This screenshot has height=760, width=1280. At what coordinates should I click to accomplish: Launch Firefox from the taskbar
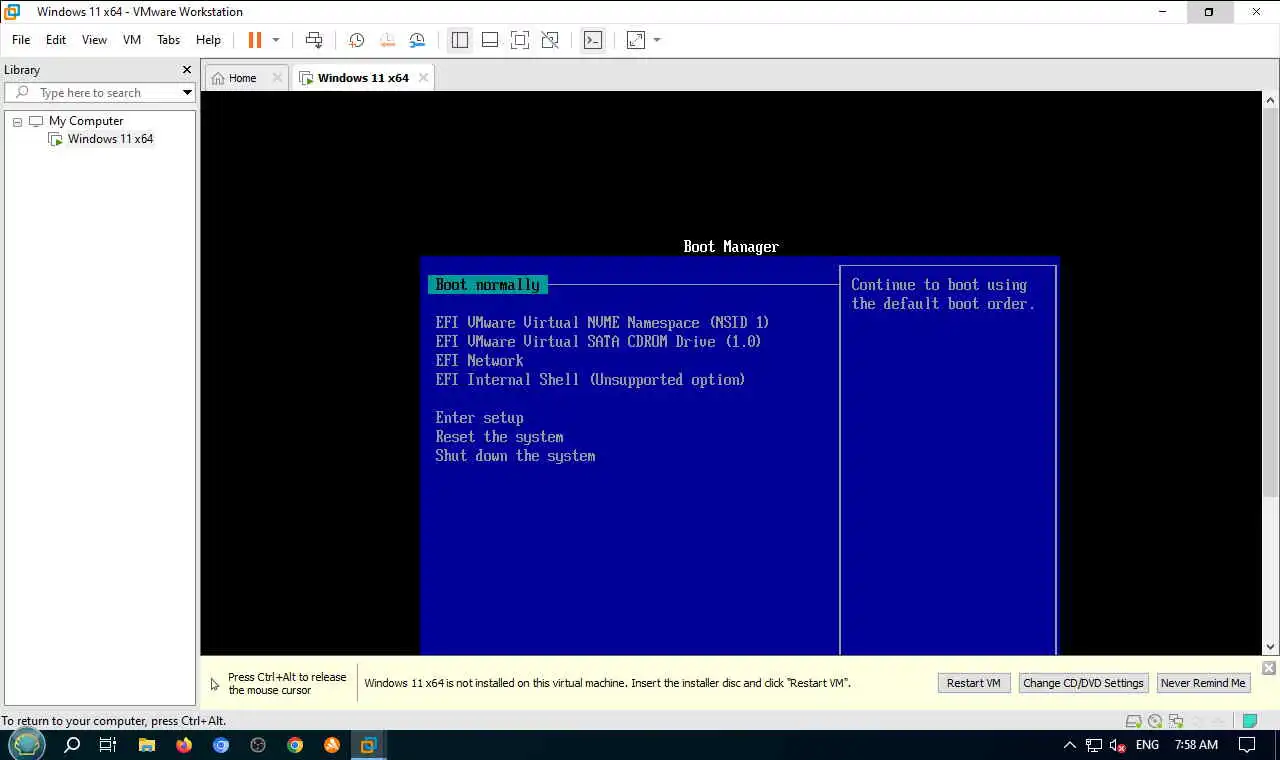point(184,745)
